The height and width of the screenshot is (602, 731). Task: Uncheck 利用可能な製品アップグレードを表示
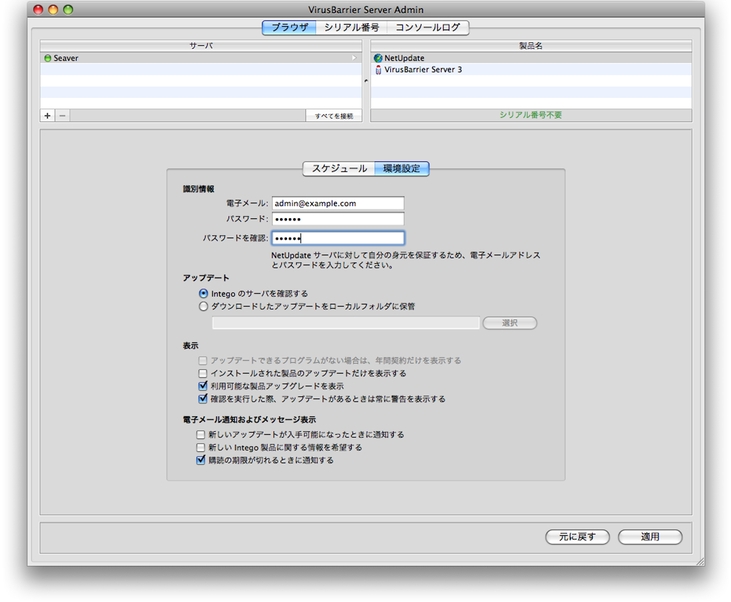pyautogui.click(x=202, y=386)
